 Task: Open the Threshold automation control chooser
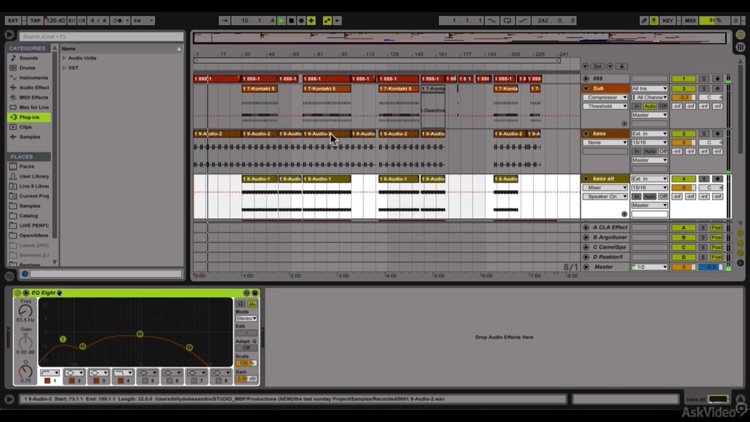(x=605, y=106)
